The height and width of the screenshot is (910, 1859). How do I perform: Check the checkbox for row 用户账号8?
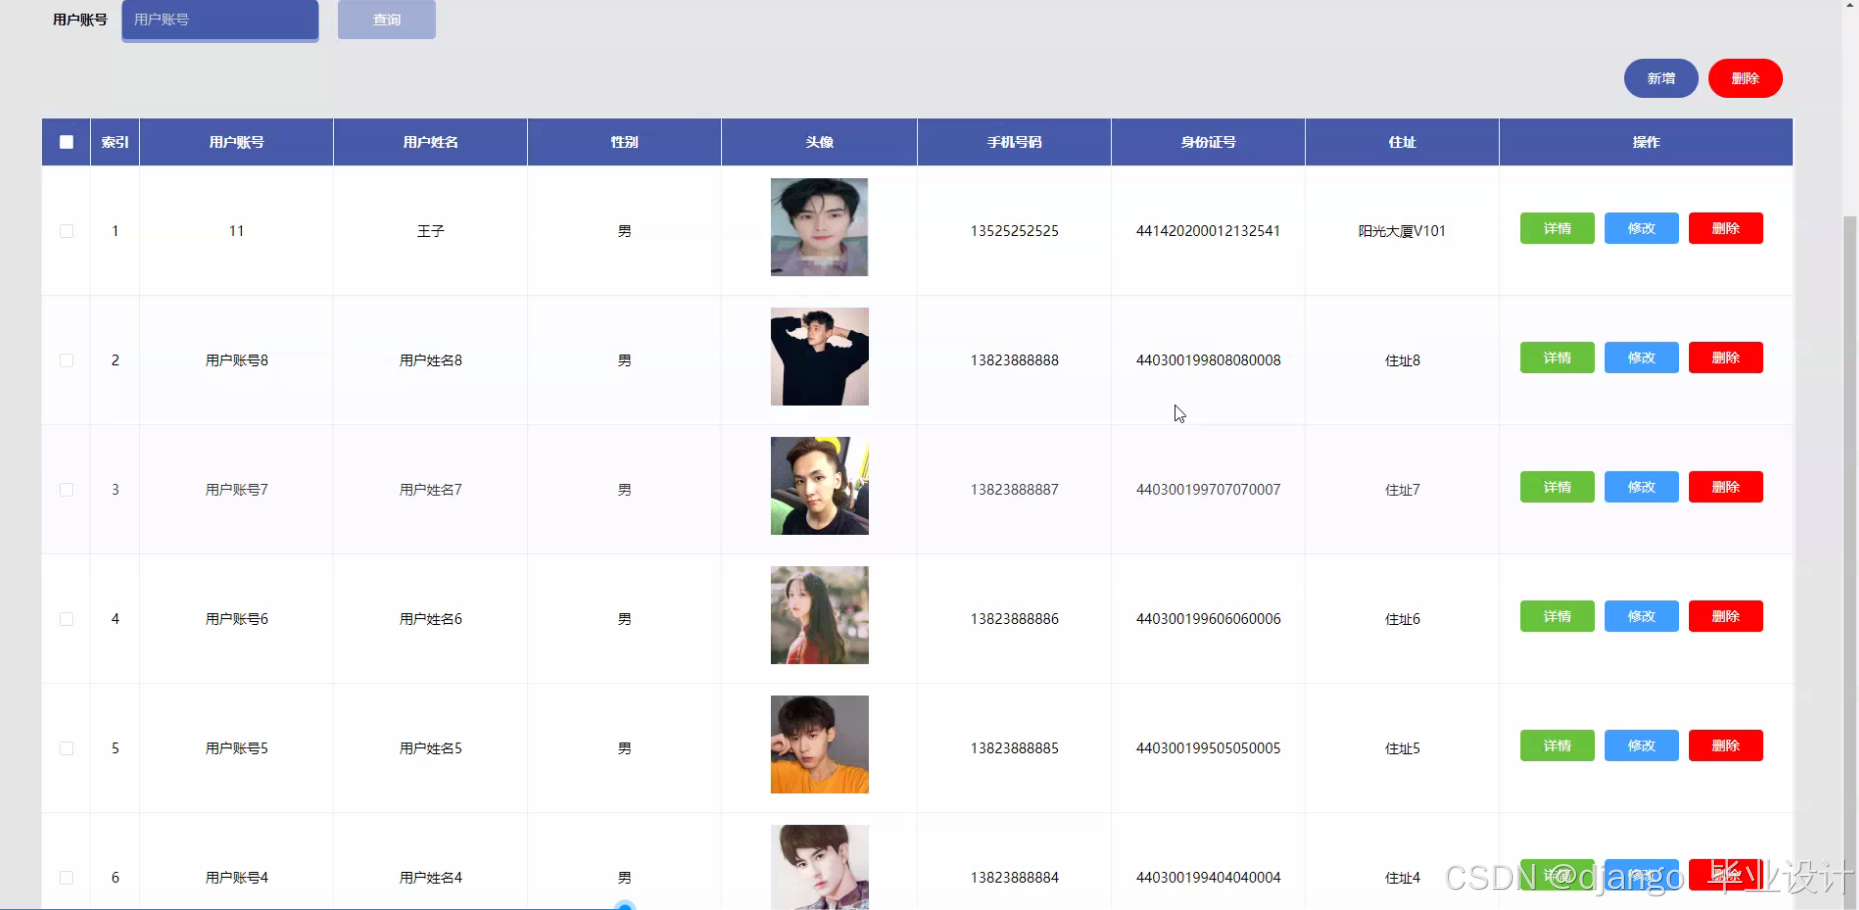66,360
